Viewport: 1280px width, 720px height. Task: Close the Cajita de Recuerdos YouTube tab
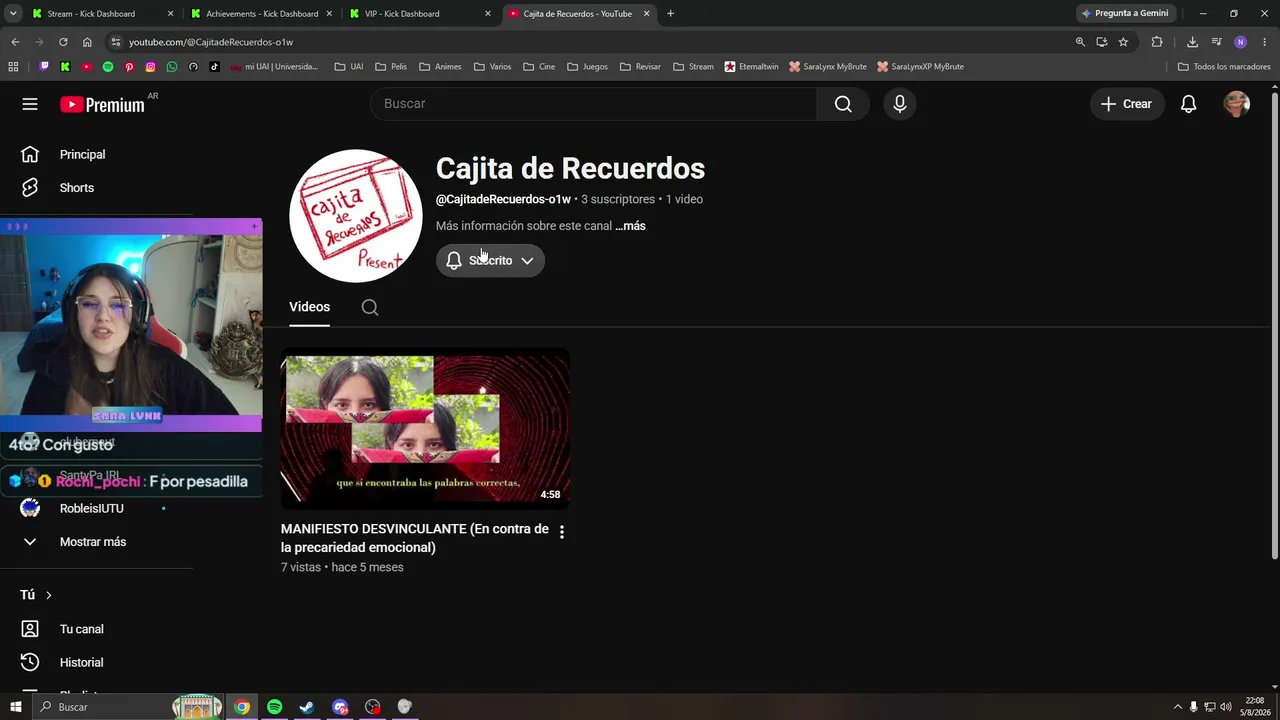coord(646,14)
